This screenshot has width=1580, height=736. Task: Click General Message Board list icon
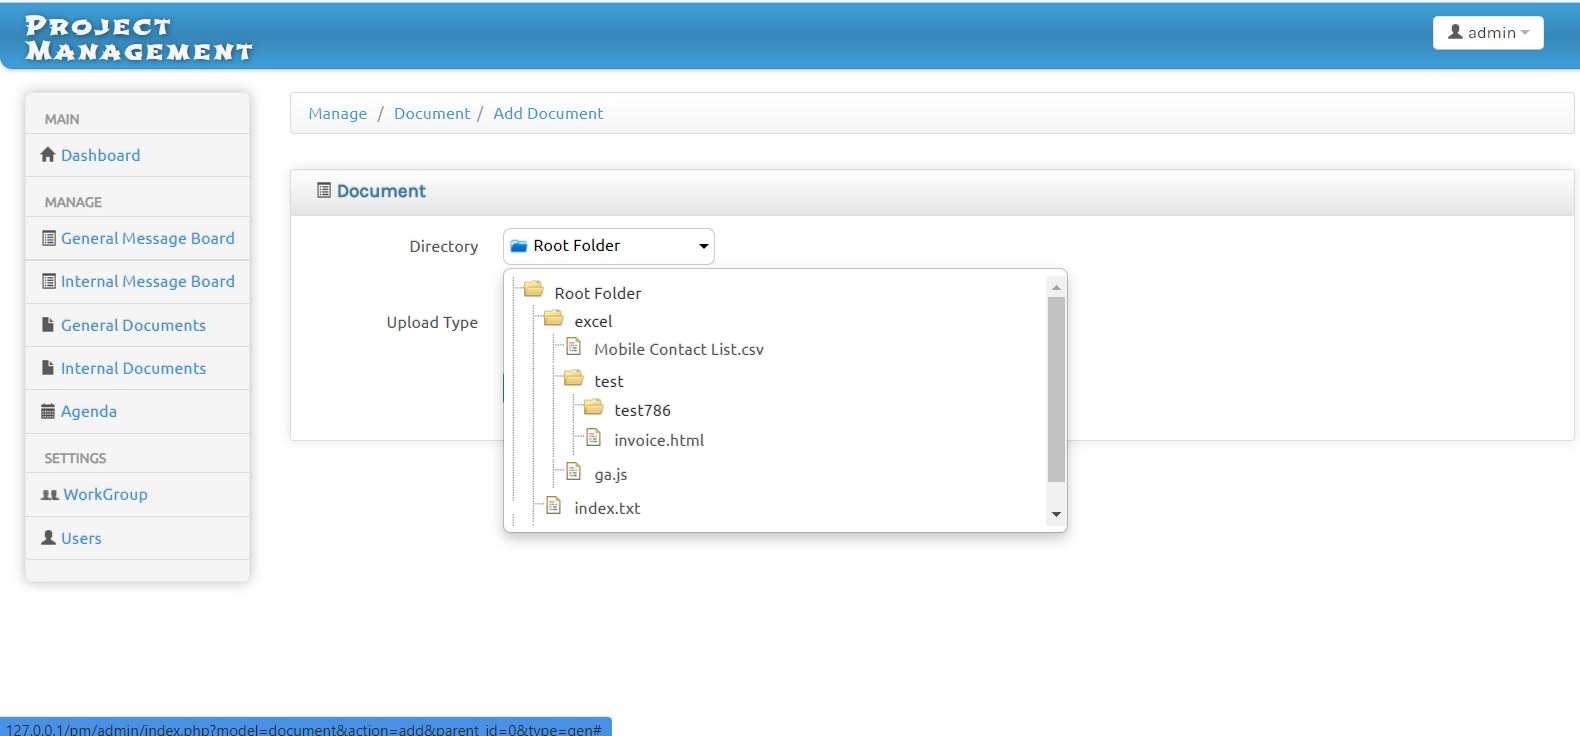click(49, 238)
